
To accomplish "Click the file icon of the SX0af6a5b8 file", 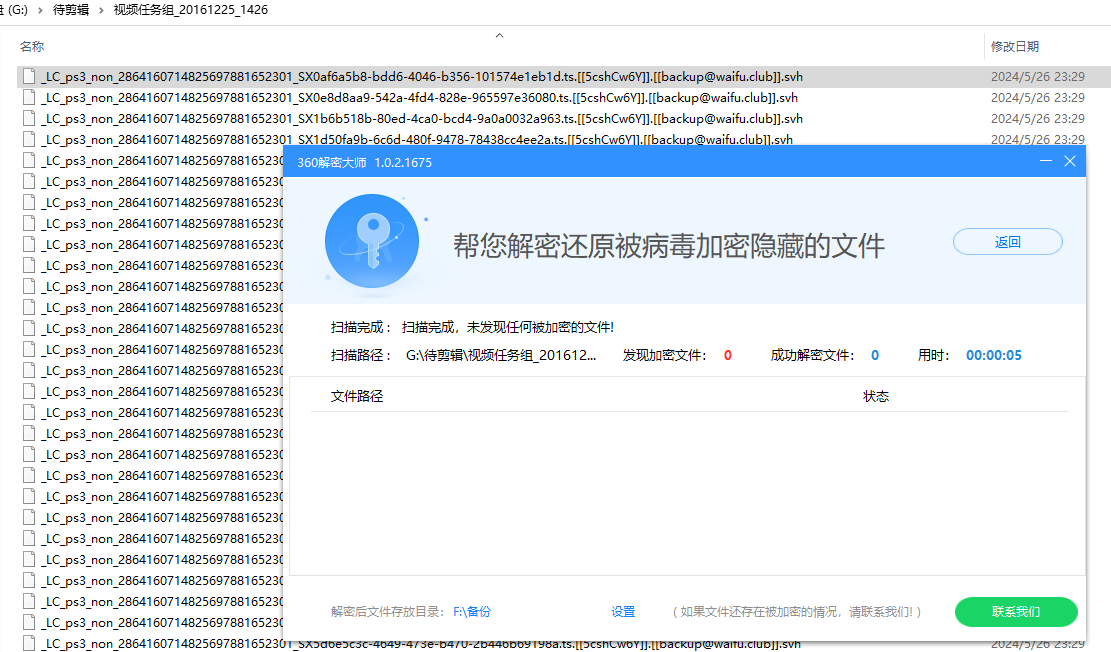I will click(x=29, y=77).
